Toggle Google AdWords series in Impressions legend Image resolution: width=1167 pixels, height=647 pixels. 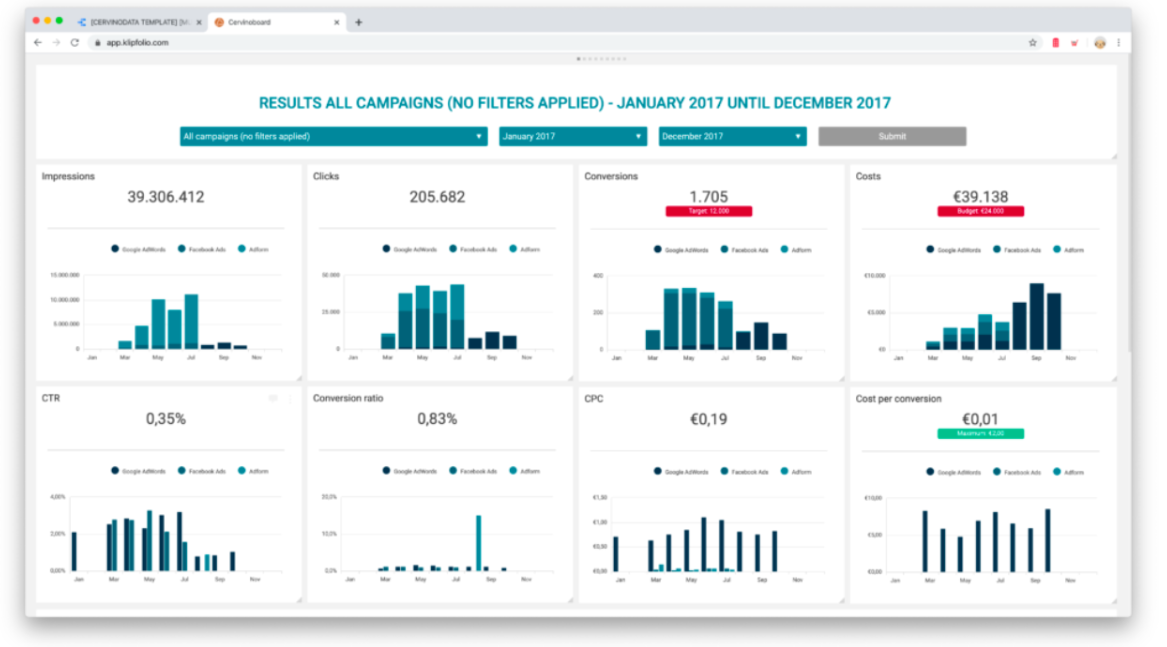coord(138,249)
